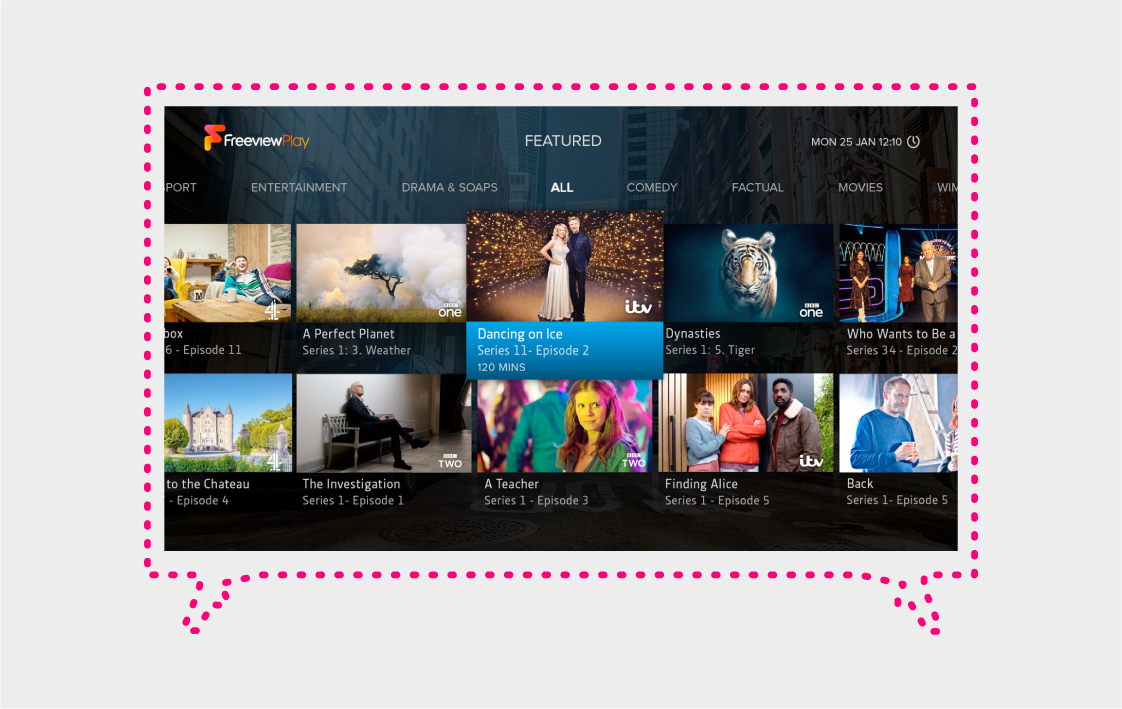Click 'Series 1: 5. Tiger' subtitle
This screenshot has width=1122, height=709.
710,350
